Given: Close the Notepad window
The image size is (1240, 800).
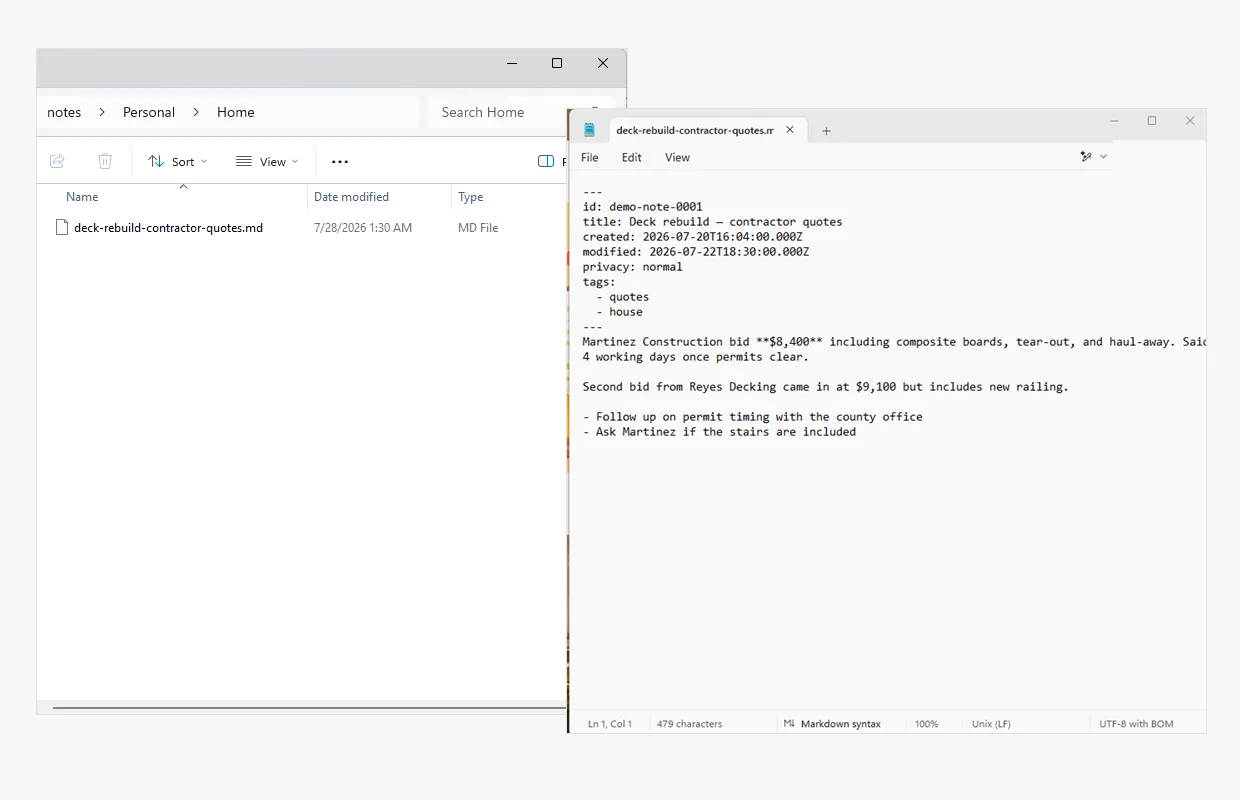Looking at the screenshot, I should click(1190, 121).
